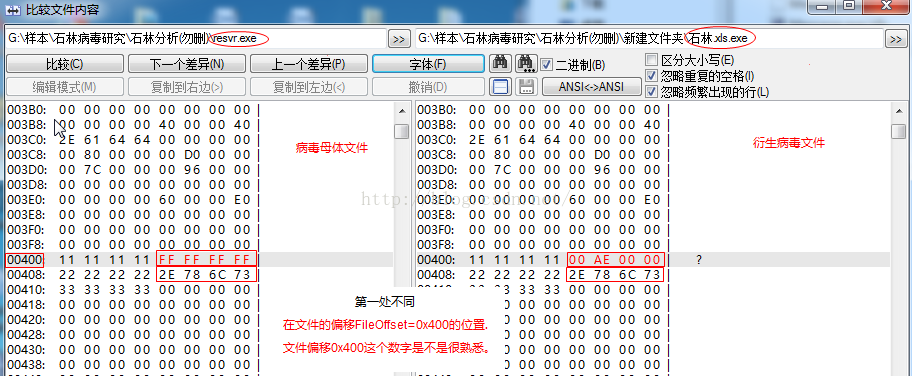Open the file browse >> button for 石林.xls.exe path
Viewport: 912px width, 376px height.
(895, 39)
